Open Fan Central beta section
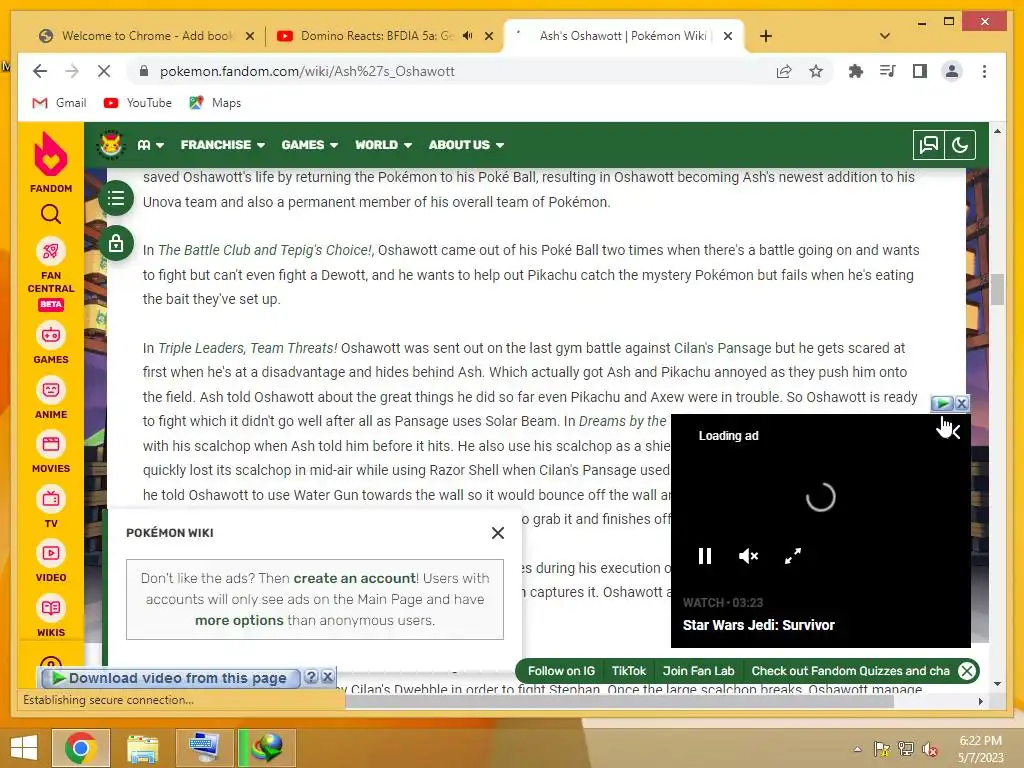 tap(50, 274)
